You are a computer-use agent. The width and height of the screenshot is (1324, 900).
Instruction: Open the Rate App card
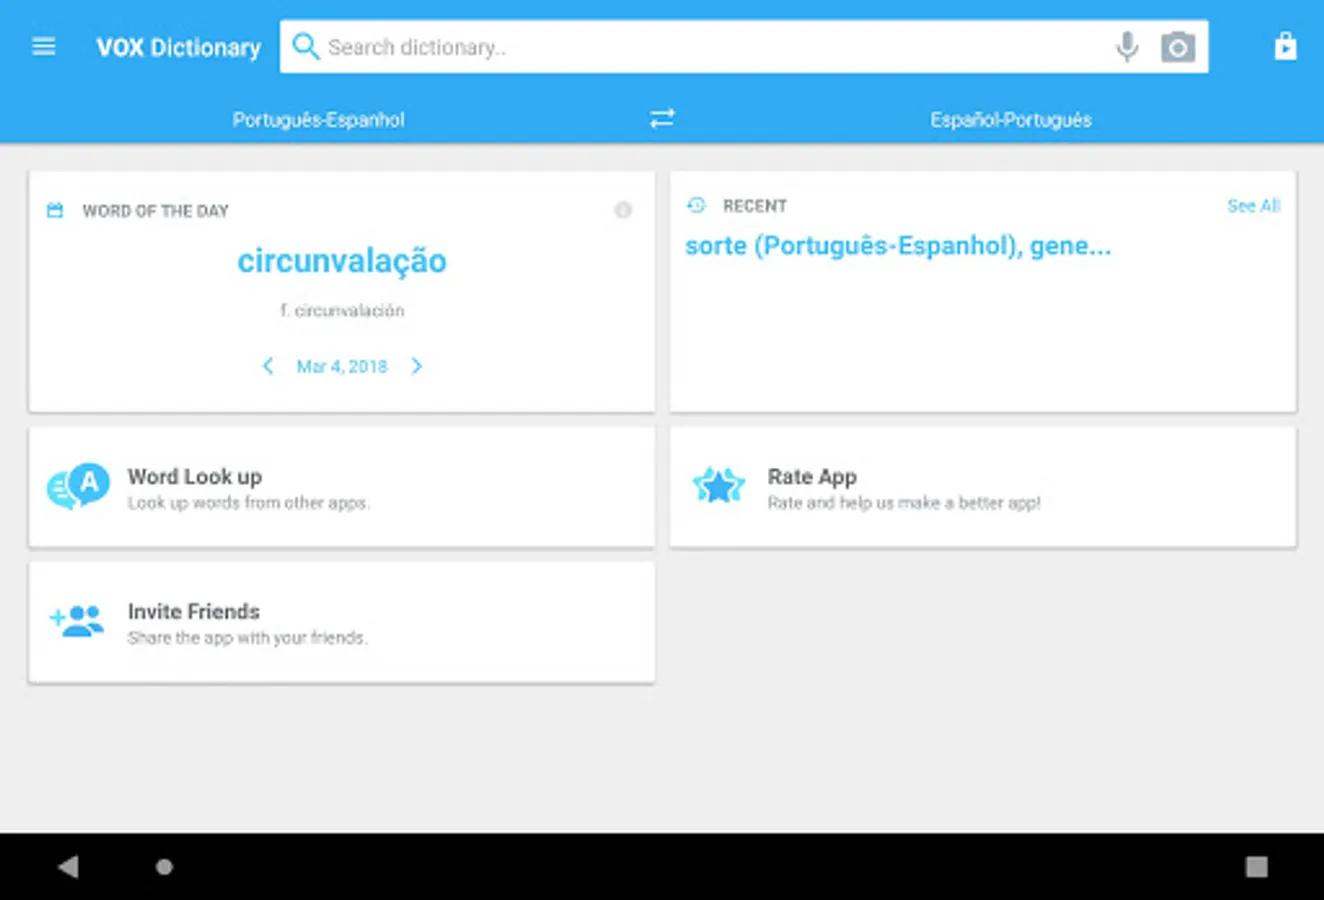coord(983,487)
